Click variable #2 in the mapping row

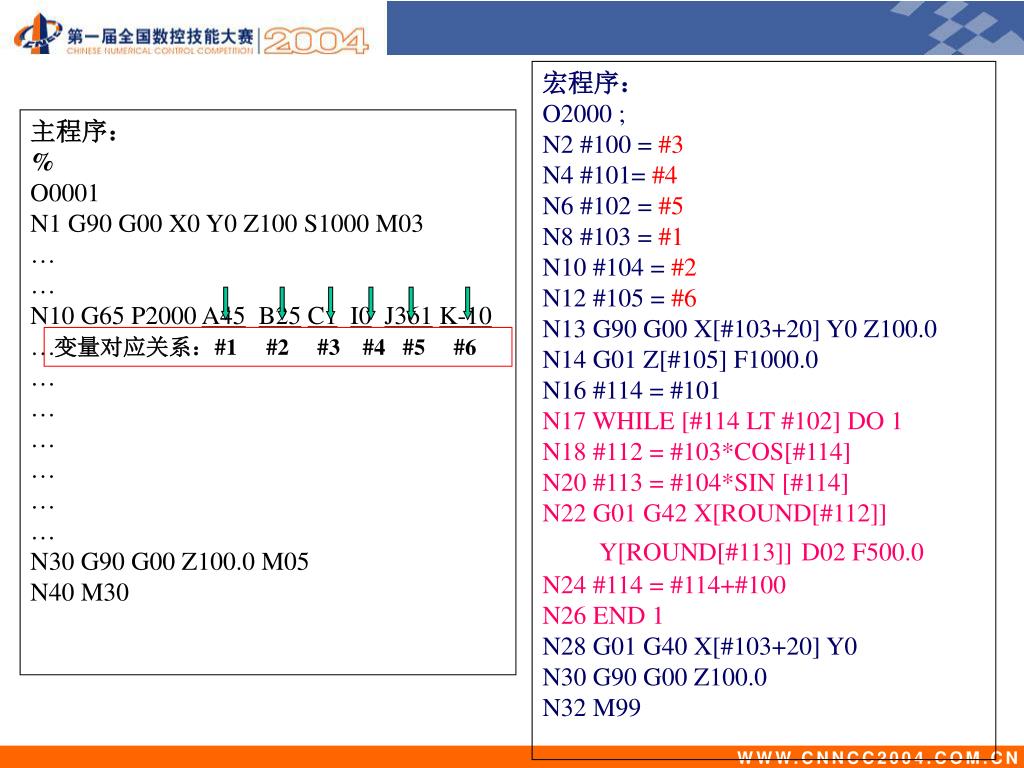pos(277,347)
